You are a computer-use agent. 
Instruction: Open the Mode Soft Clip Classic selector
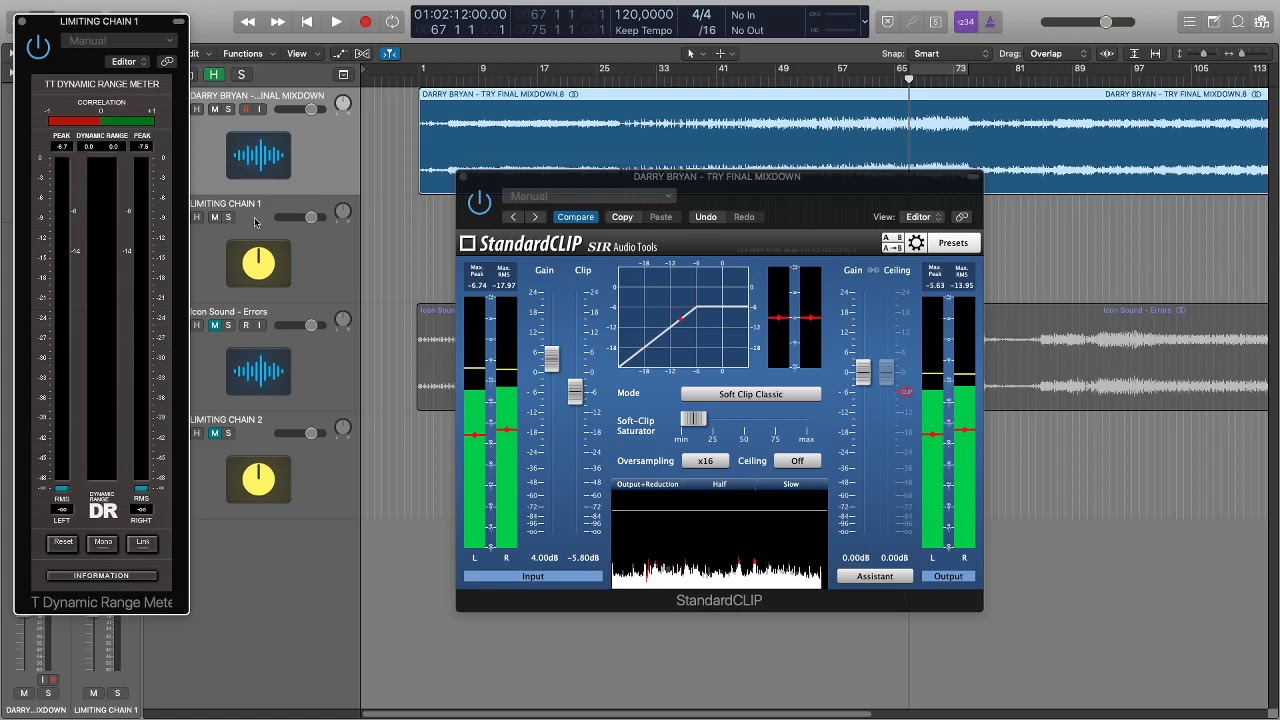tap(751, 394)
